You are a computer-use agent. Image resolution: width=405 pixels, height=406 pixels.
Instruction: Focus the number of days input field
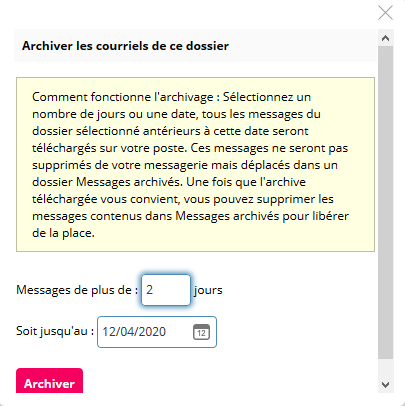coord(166,290)
